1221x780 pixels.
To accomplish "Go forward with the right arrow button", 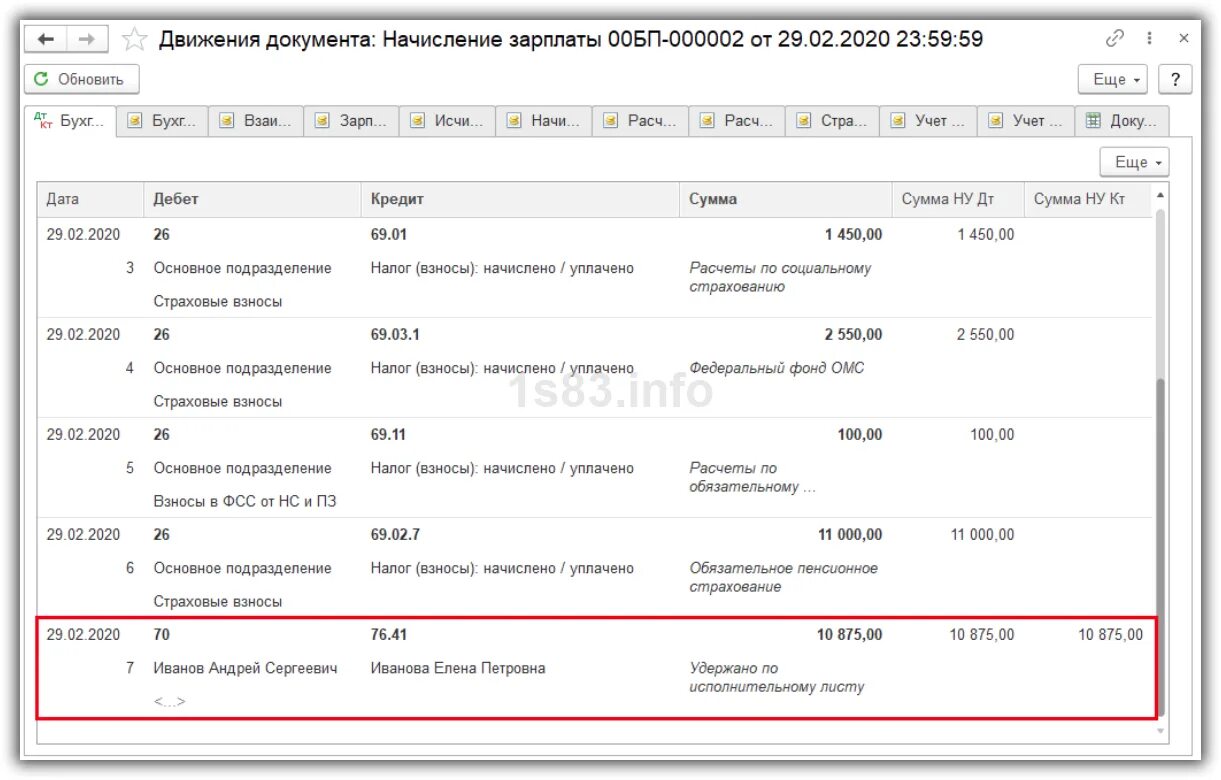I will [88, 40].
